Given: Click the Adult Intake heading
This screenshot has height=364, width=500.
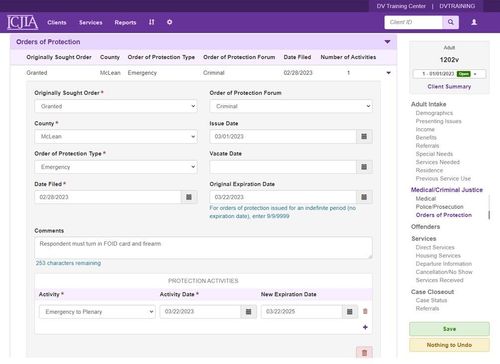Looking at the screenshot, I should [x=428, y=104].
